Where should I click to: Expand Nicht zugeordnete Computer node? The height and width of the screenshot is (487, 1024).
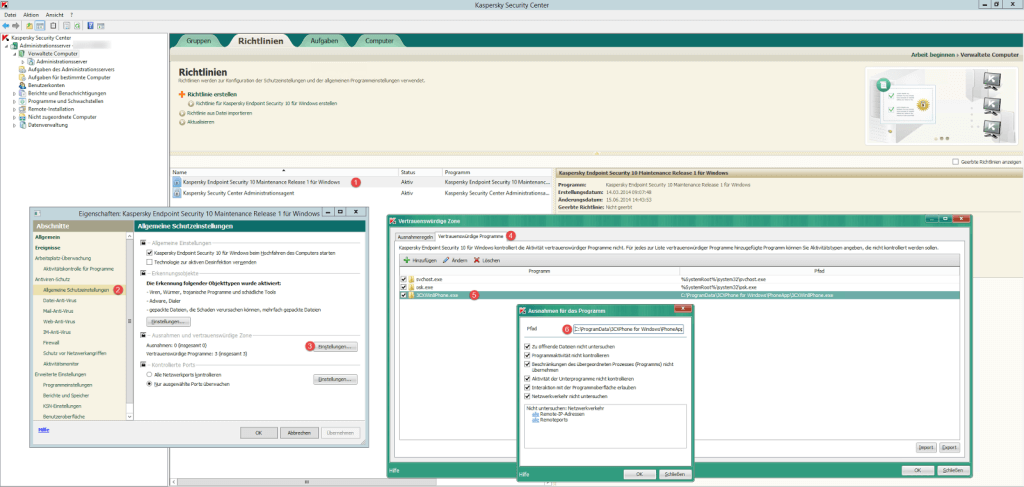(x=14, y=117)
